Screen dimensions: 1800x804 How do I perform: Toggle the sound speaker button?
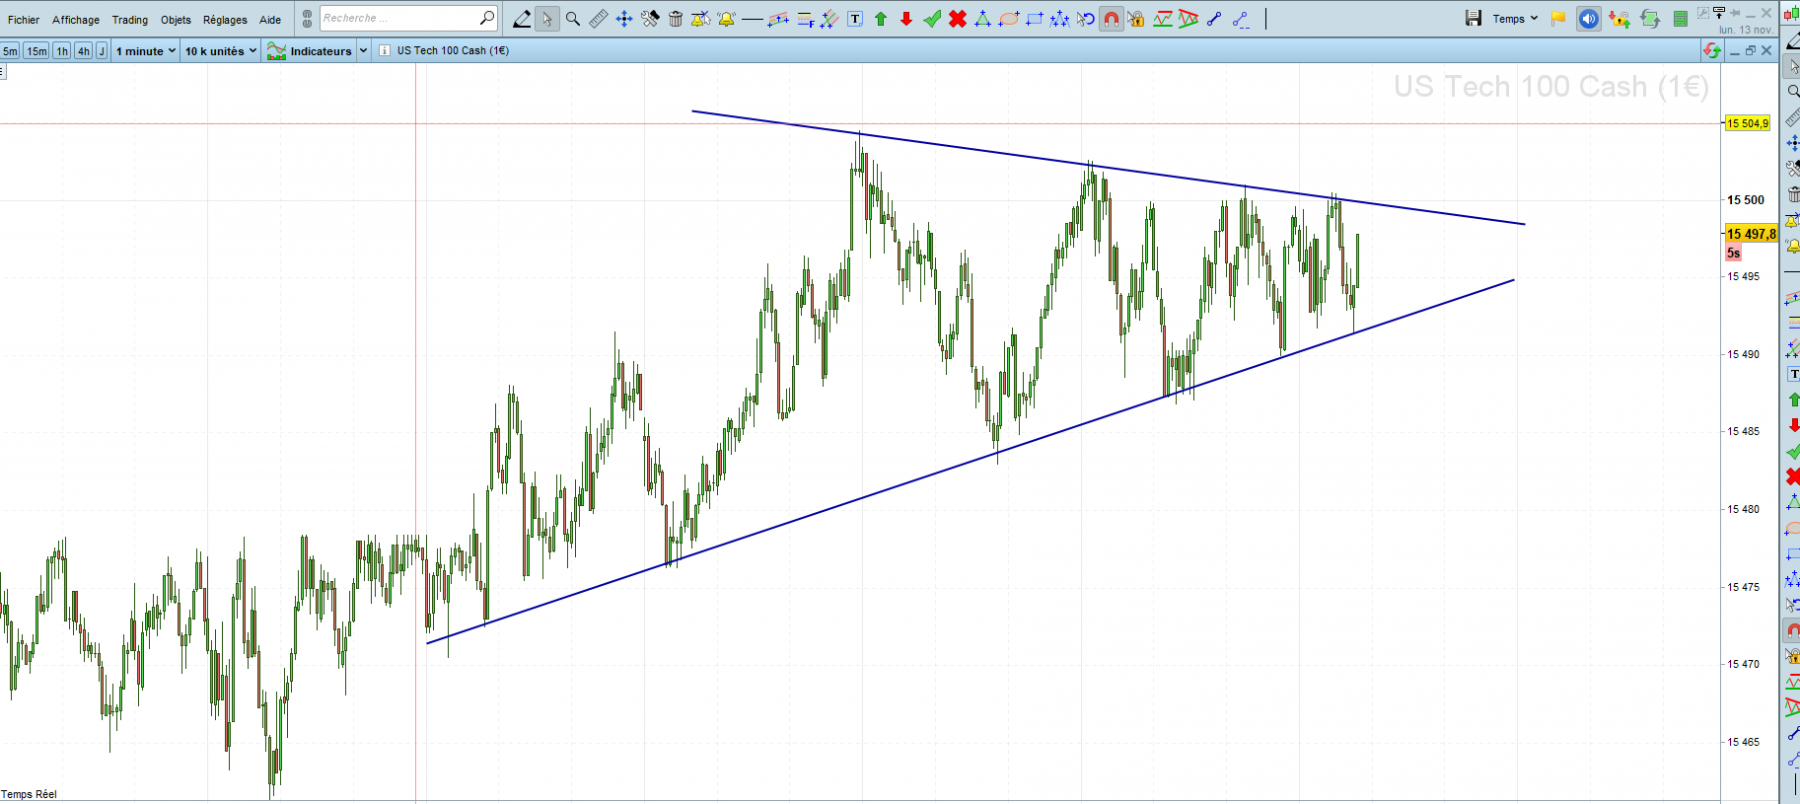point(1588,18)
